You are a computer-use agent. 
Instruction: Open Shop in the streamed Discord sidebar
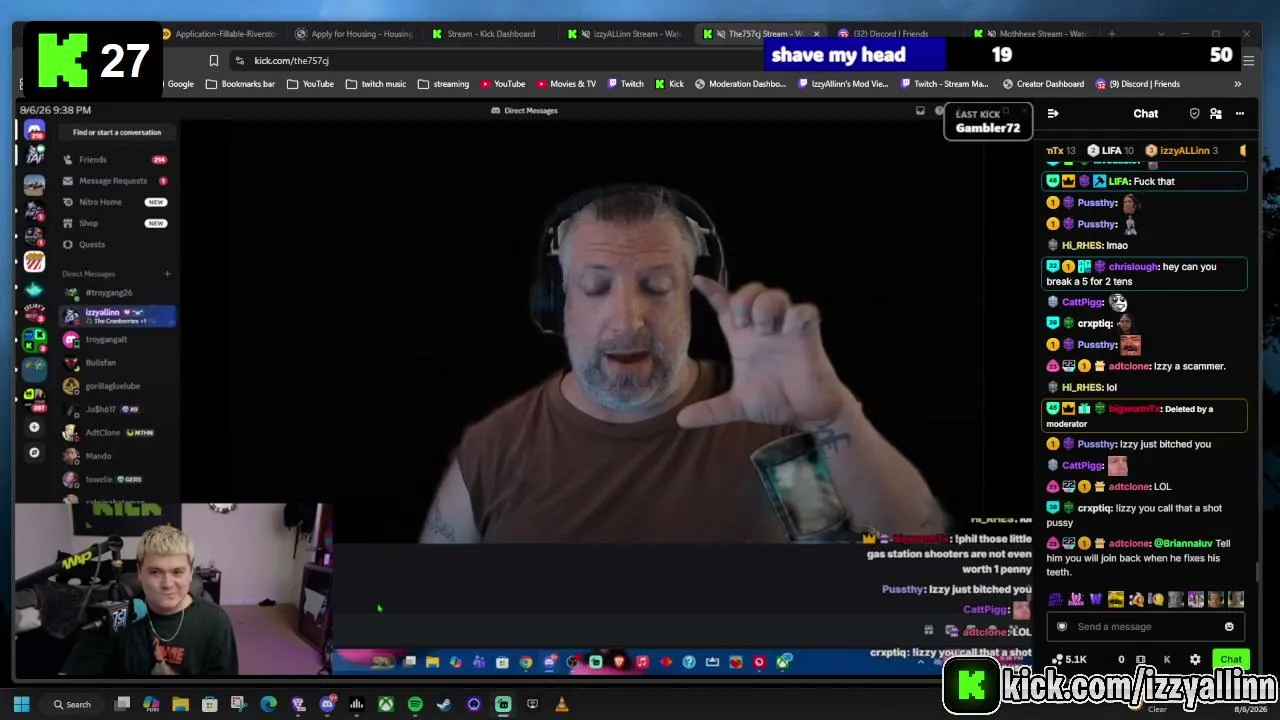click(115, 223)
